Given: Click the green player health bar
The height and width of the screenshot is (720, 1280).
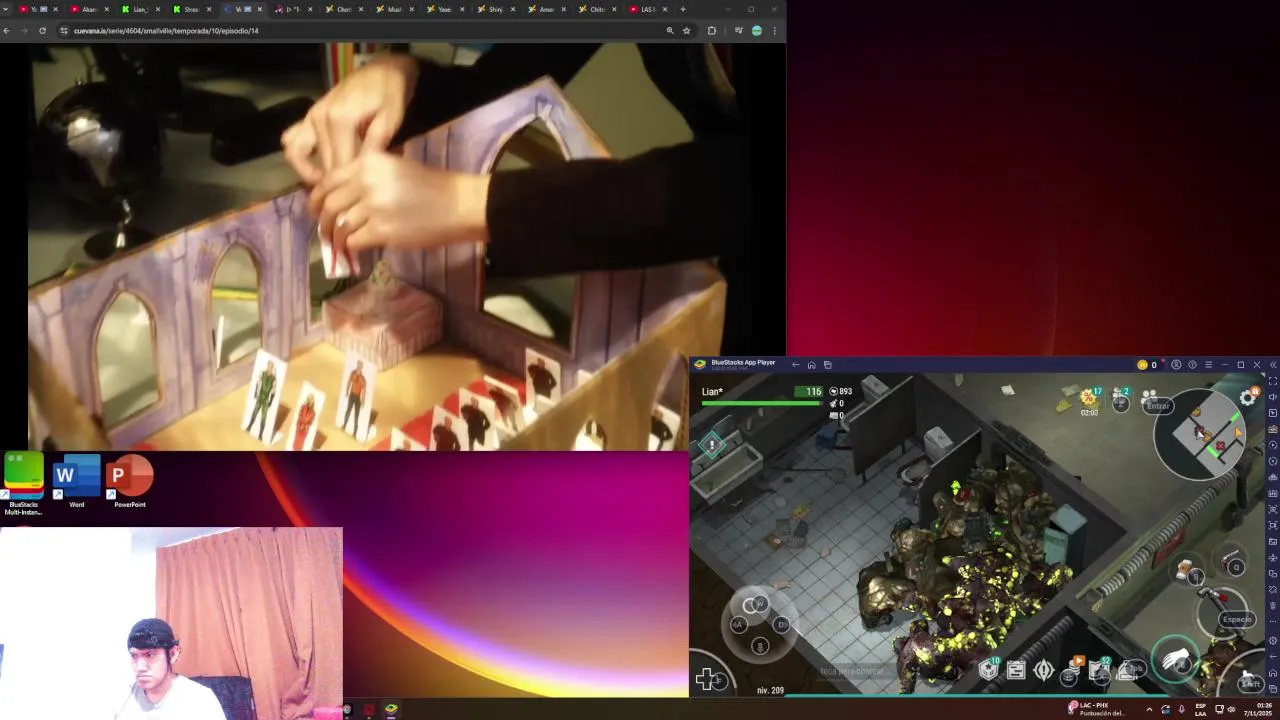Looking at the screenshot, I should tap(761, 403).
